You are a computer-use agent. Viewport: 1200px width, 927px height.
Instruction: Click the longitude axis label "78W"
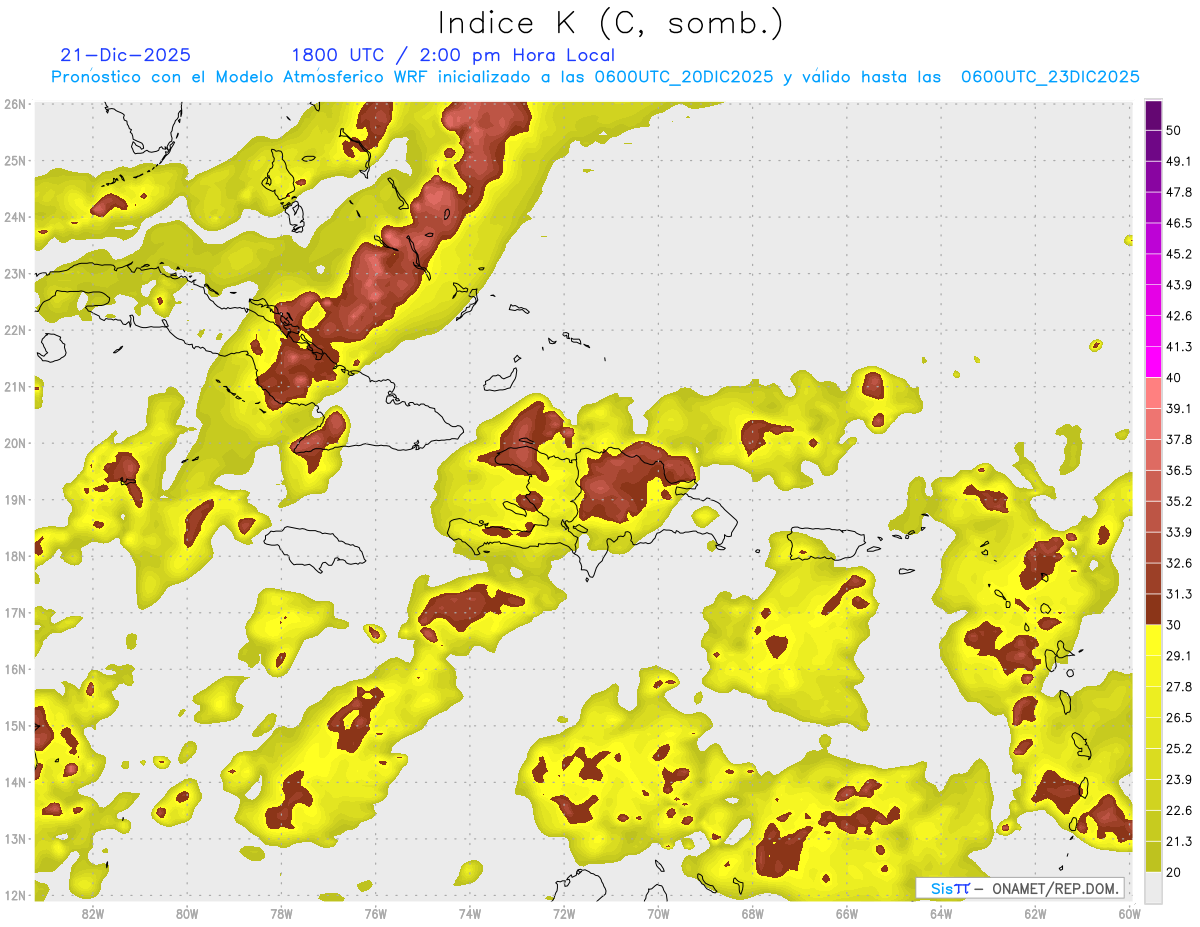click(x=281, y=914)
